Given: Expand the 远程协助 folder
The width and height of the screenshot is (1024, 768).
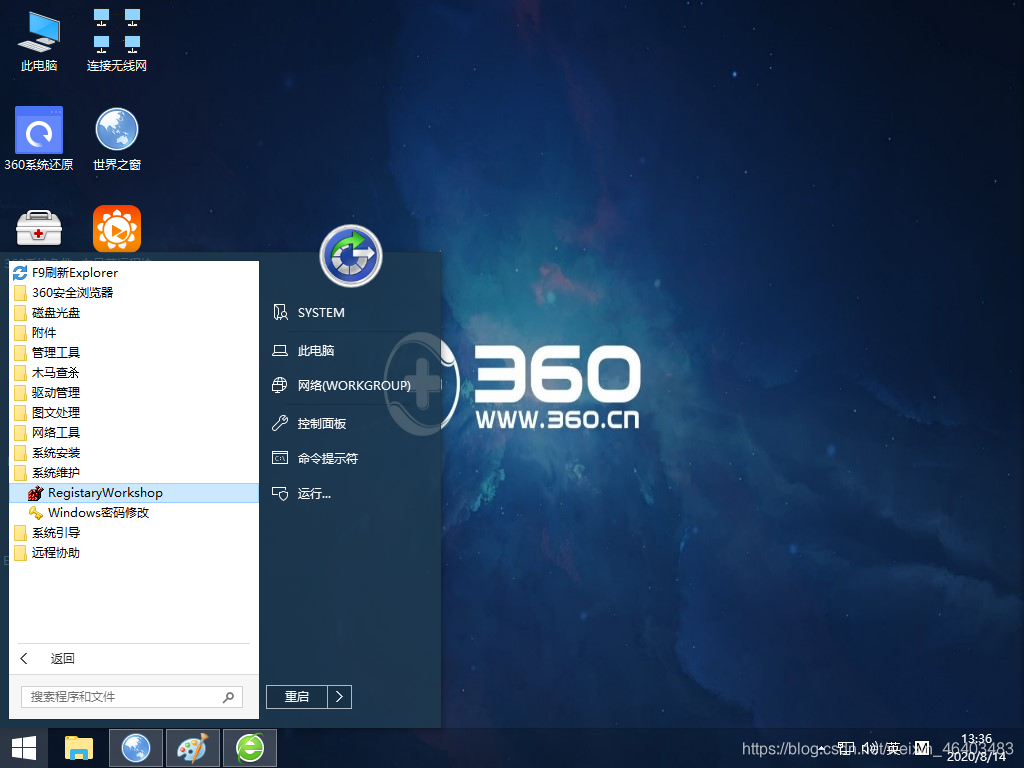Looking at the screenshot, I should [134, 552].
